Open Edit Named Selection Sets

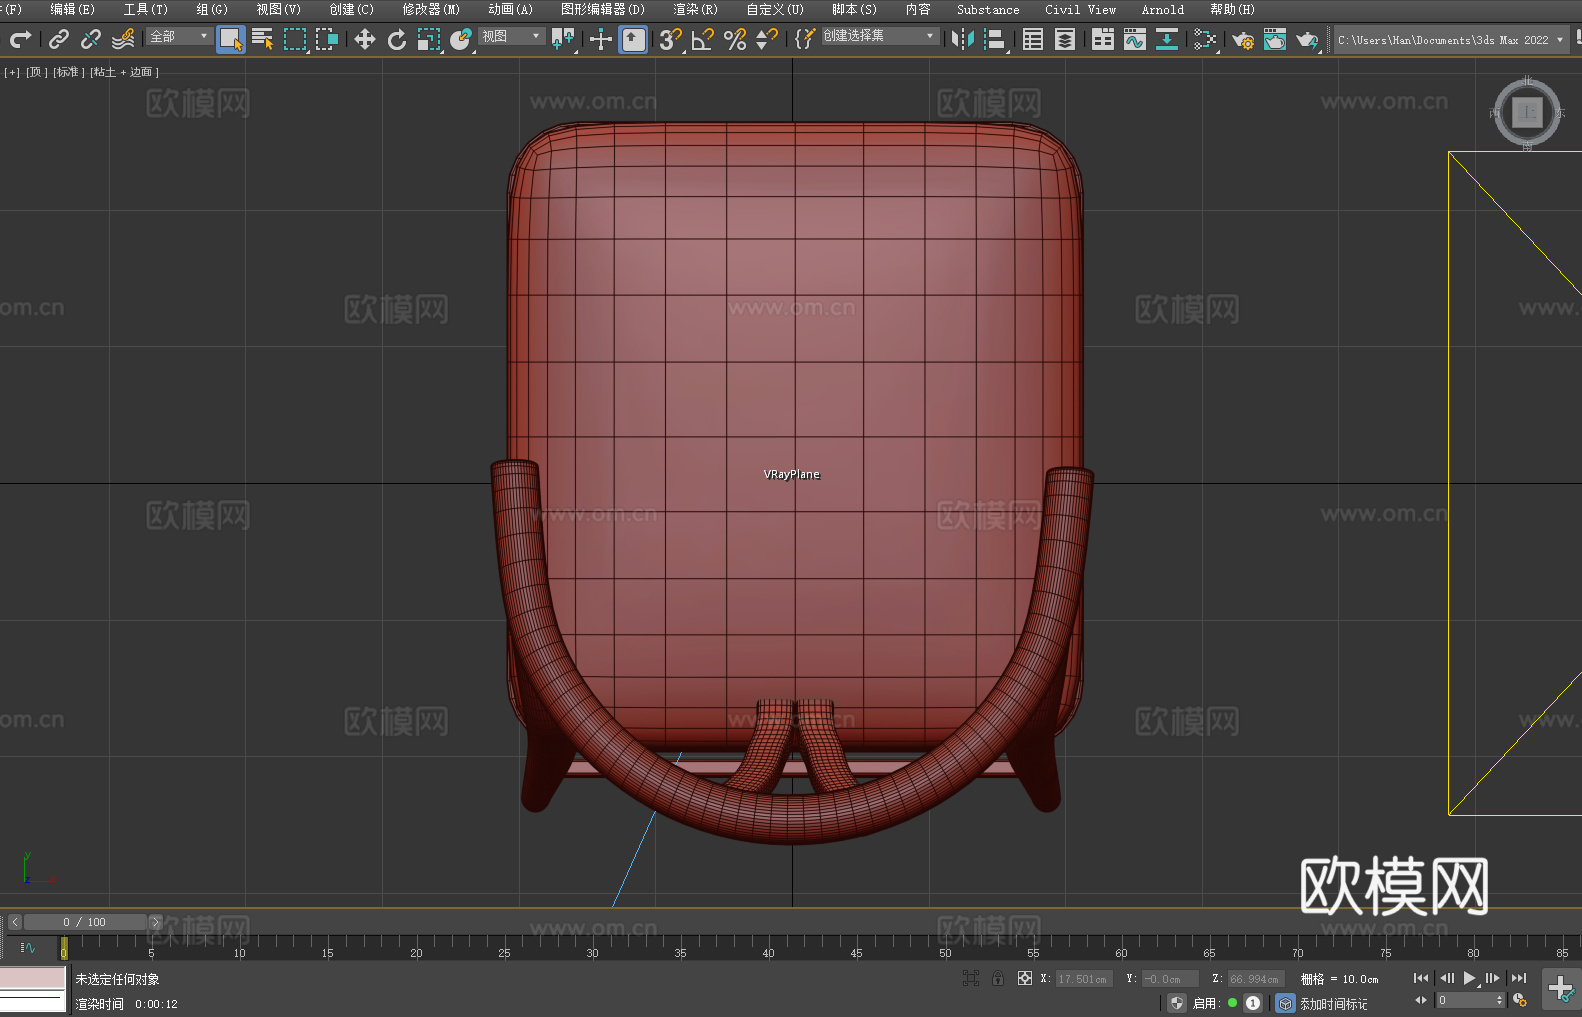pos(805,39)
